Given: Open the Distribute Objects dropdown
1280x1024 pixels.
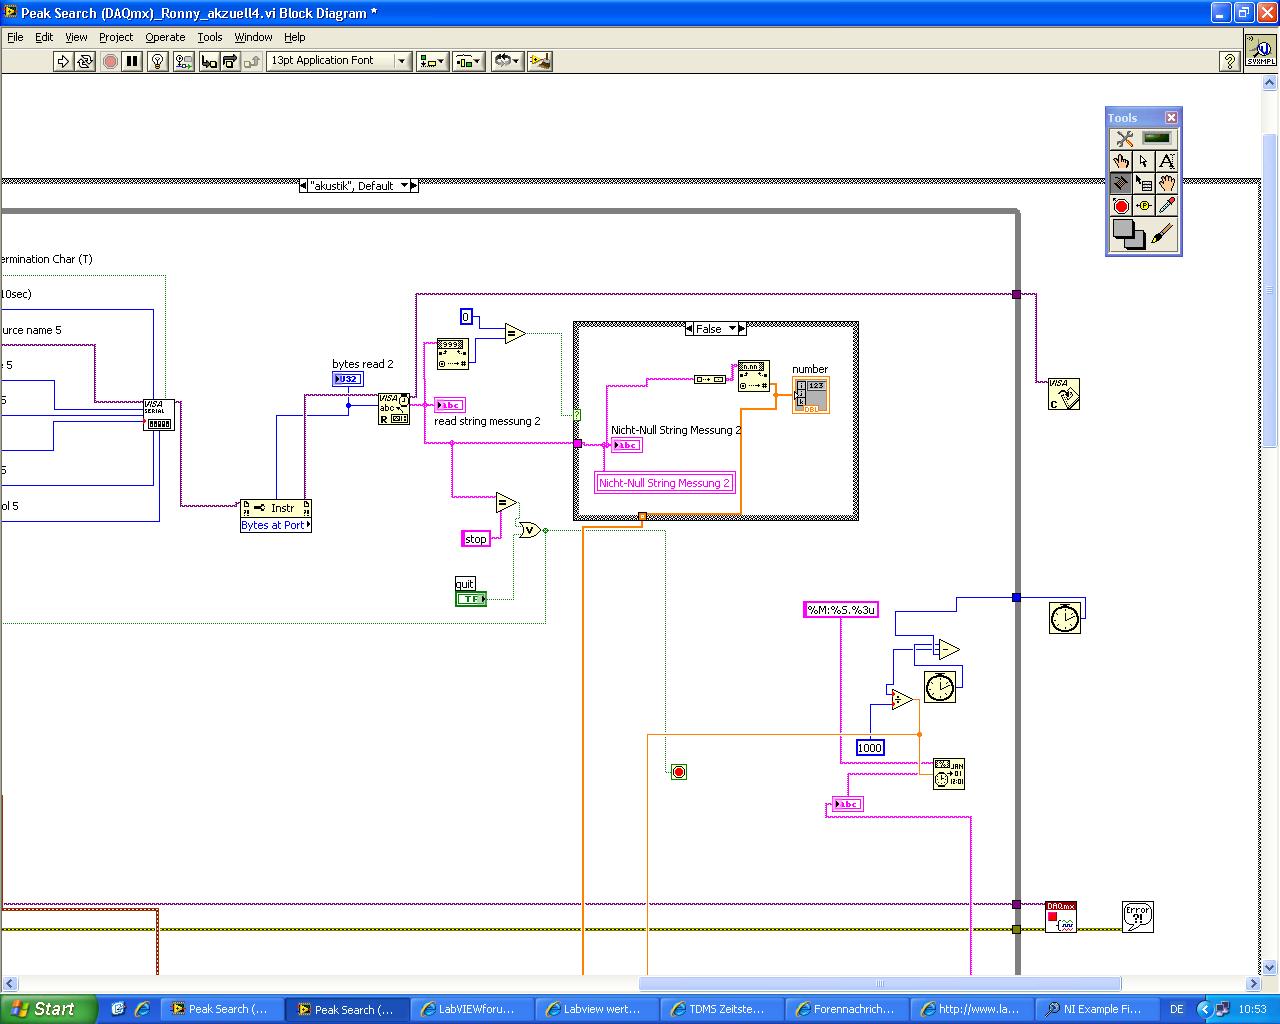Looking at the screenshot, I should point(468,61).
